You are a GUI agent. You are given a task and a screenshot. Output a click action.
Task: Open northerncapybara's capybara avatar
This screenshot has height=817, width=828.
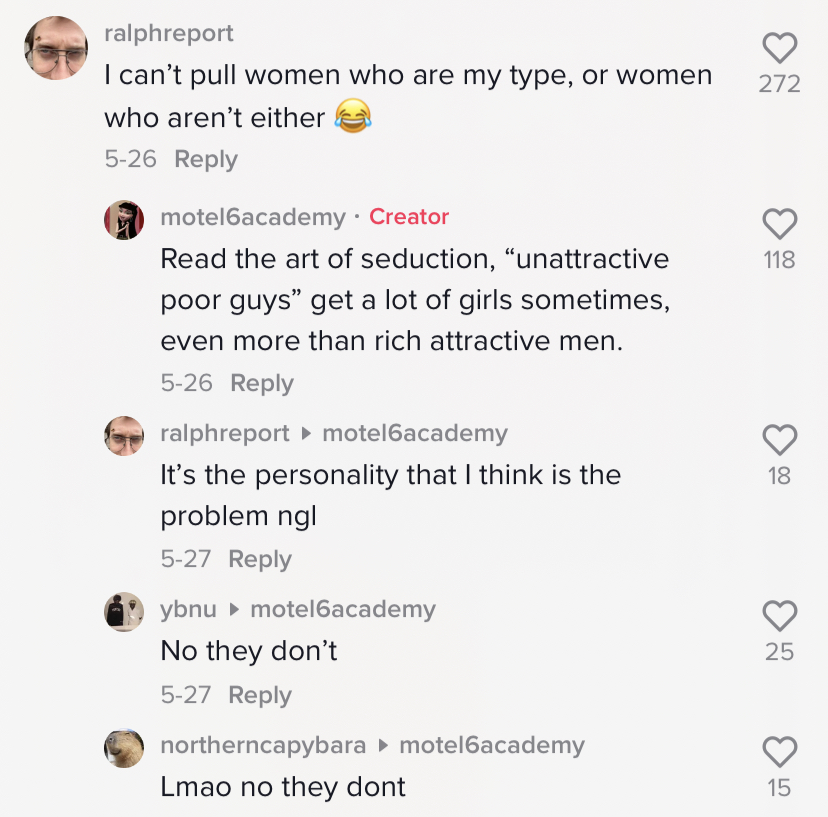[x=124, y=748]
